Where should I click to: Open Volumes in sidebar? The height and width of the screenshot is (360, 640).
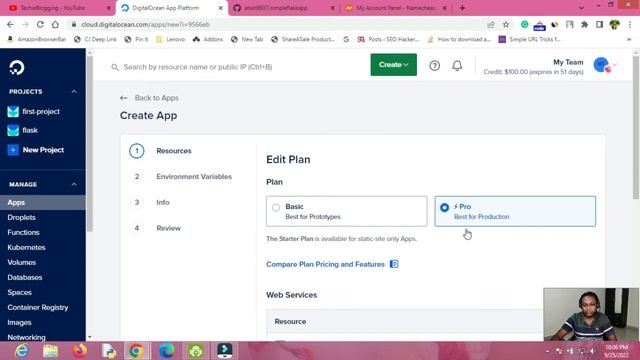(x=21, y=262)
